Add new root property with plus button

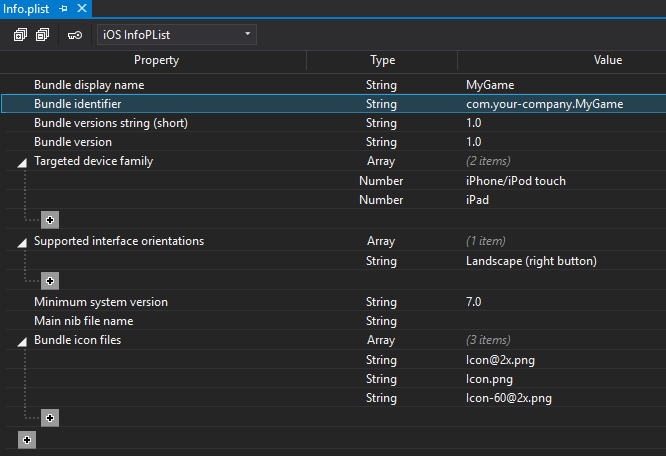click(27, 439)
